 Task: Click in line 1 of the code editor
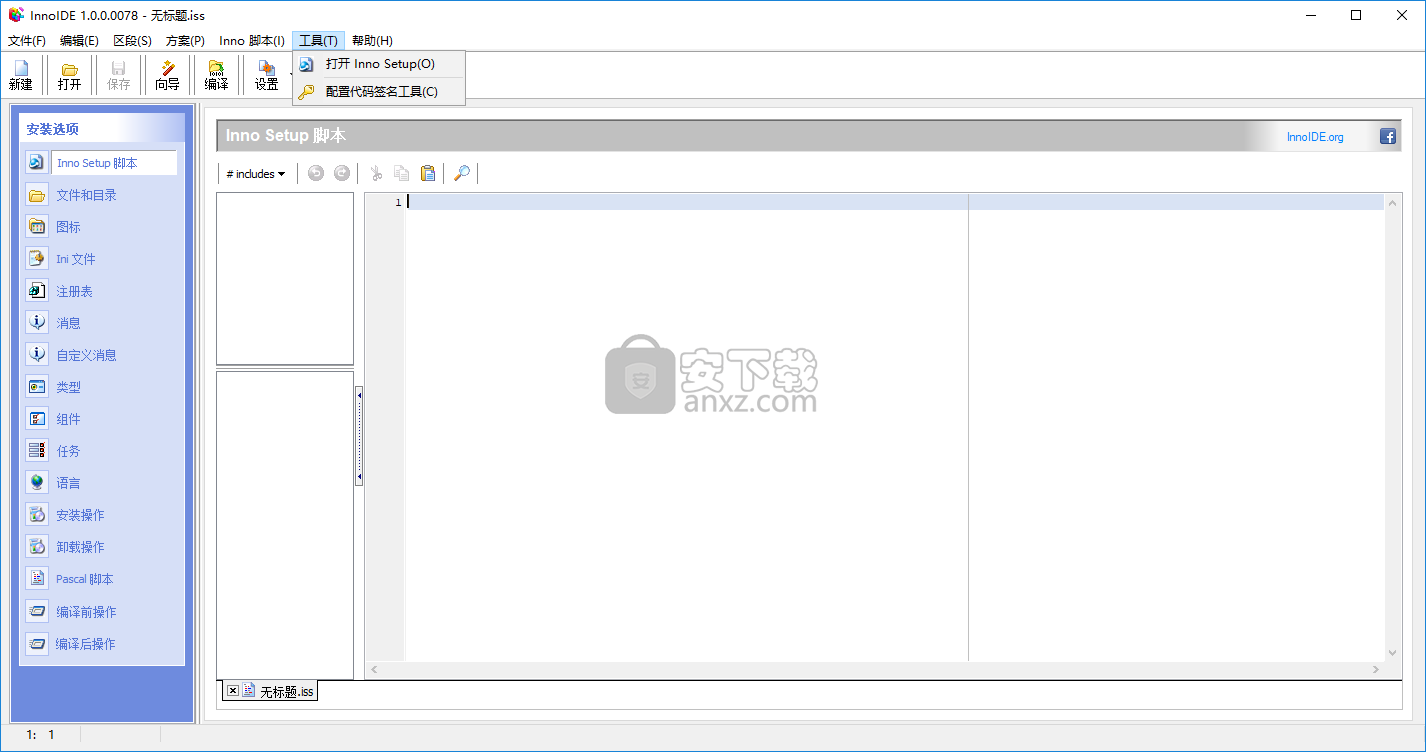pyautogui.click(x=895, y=202)
